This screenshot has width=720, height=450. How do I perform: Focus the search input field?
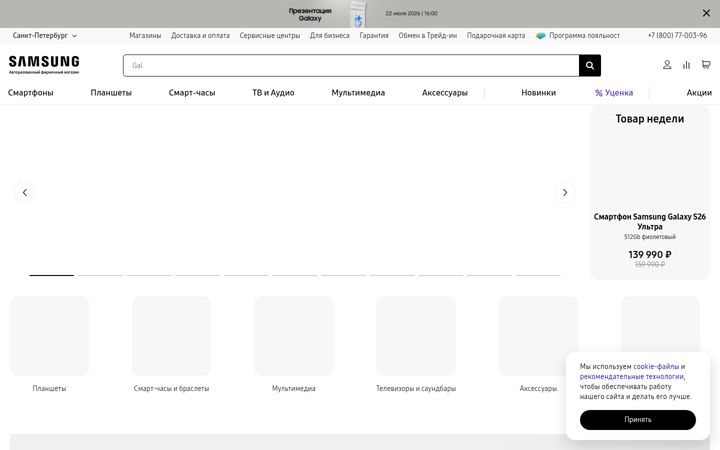[x=351, y=66]
